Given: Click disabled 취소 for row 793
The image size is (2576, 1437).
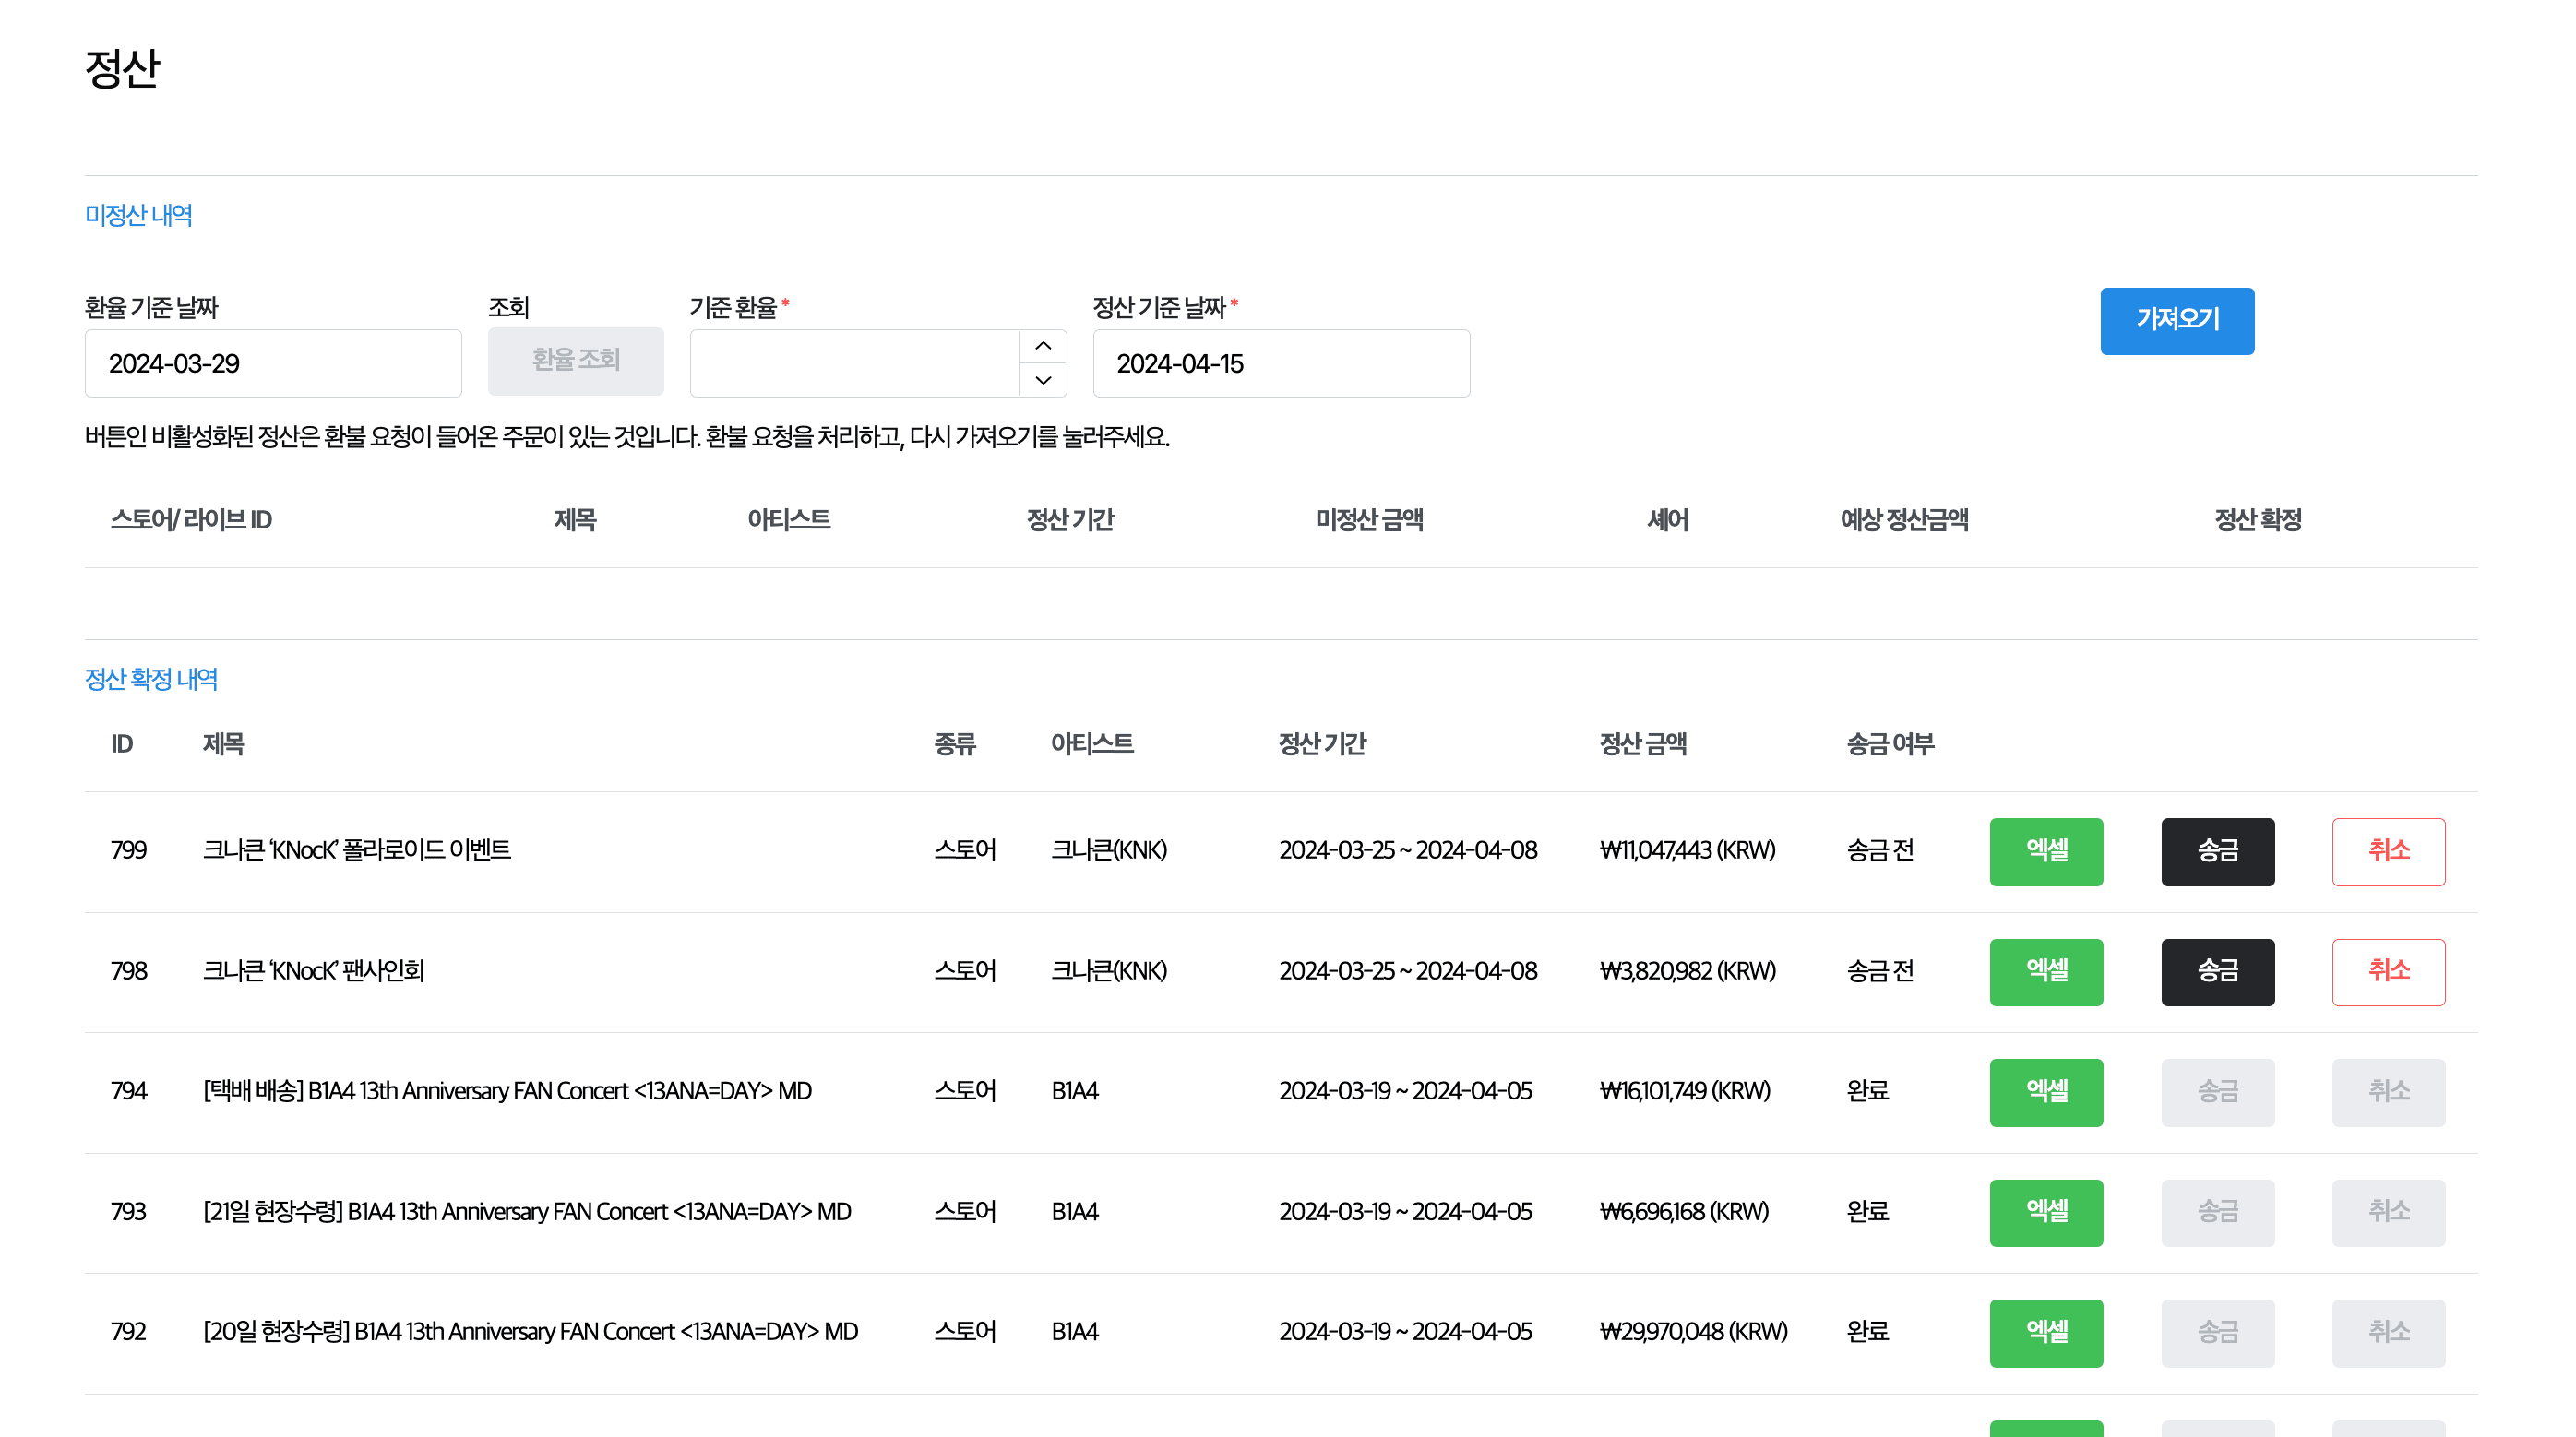Looking at the screenshot, I should (2388, 1213).
